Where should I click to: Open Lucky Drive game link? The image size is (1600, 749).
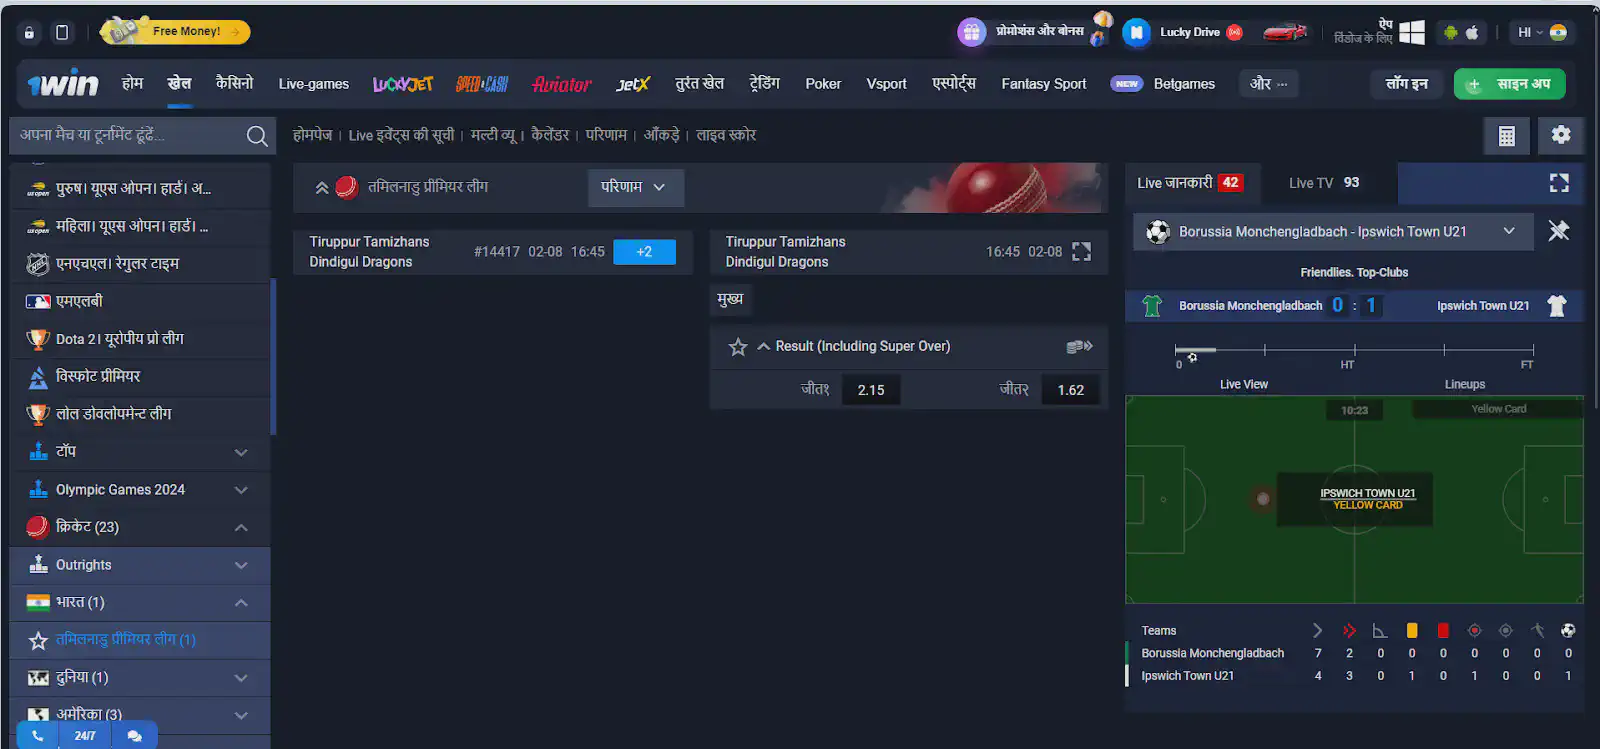pyautogui.click(x=1189, y=32)
